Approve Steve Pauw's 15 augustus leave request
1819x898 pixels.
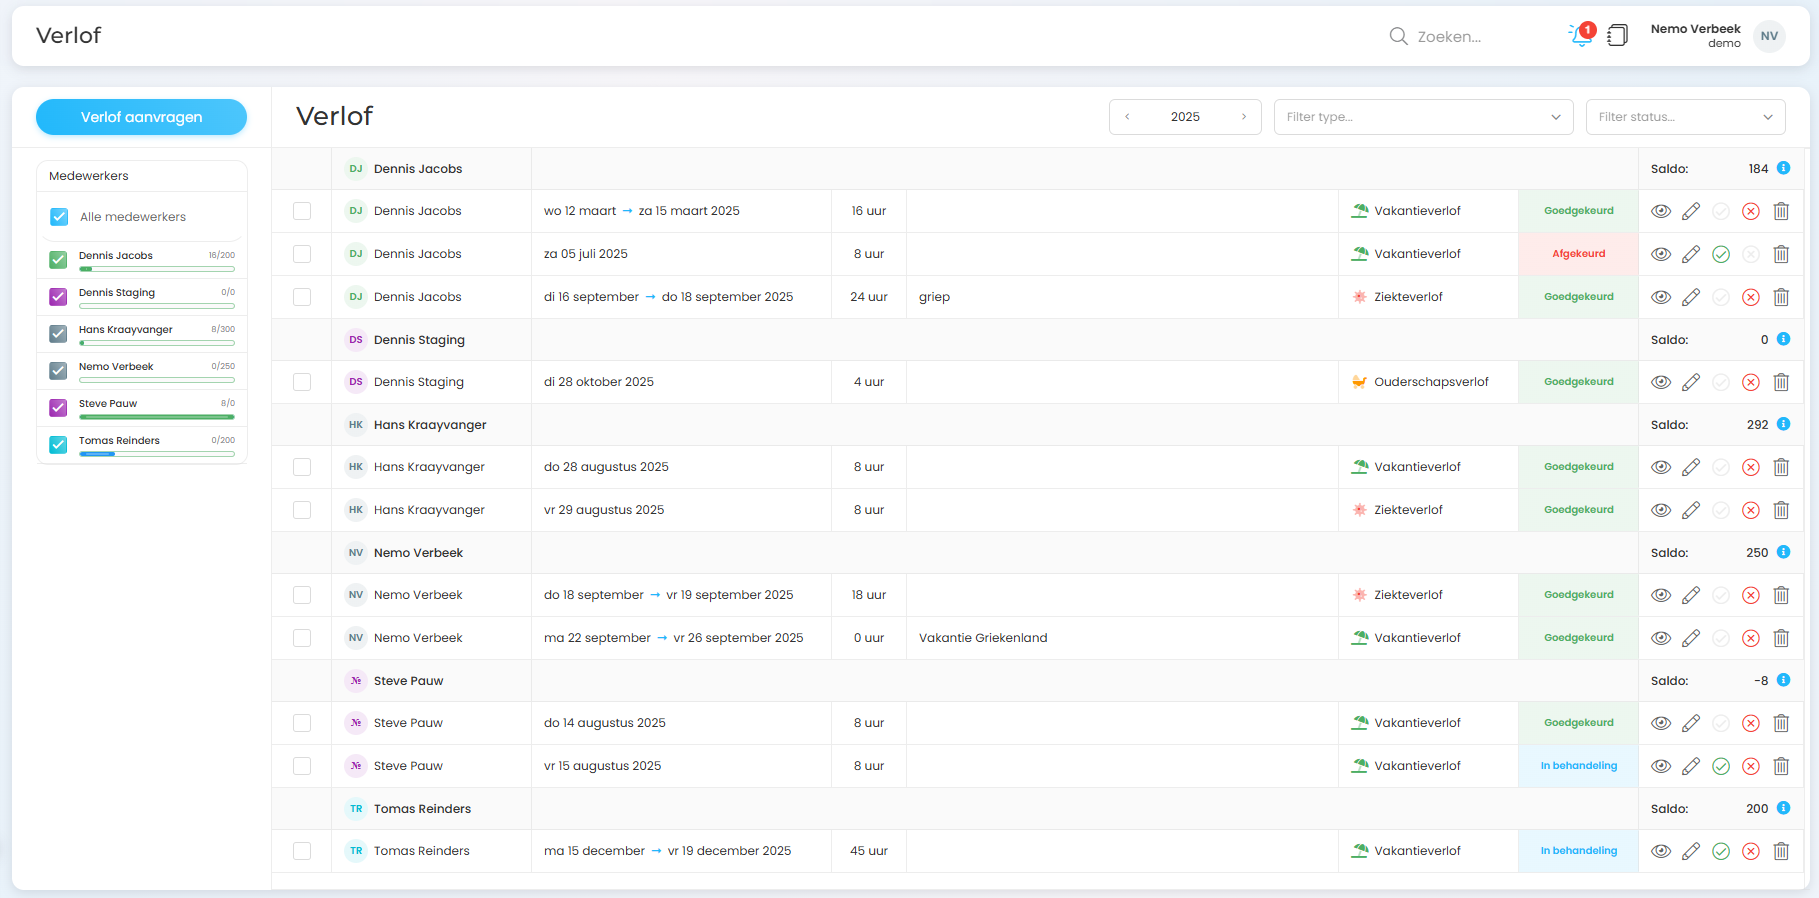tap(1721, 766)
